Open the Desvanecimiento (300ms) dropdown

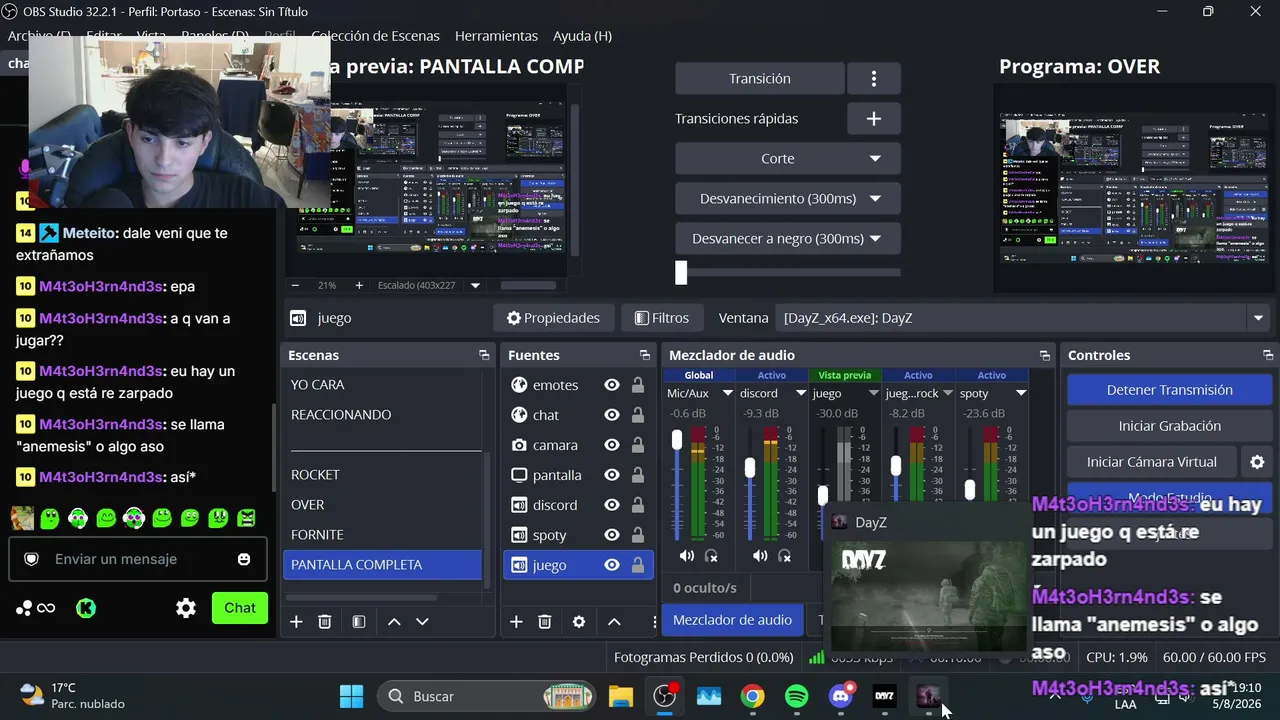click(x=788, y=199)
